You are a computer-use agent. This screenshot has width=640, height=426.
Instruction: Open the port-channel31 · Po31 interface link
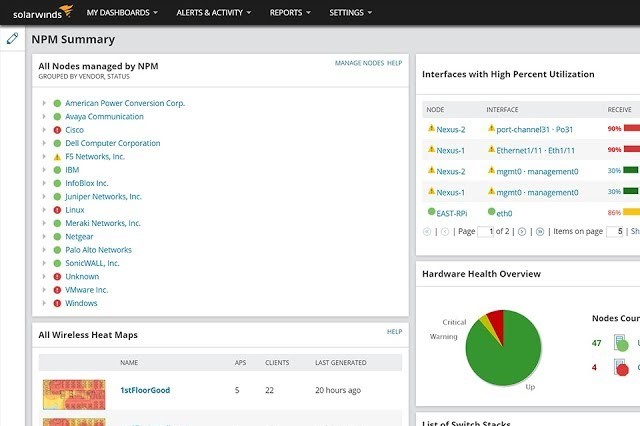(534, 130)
